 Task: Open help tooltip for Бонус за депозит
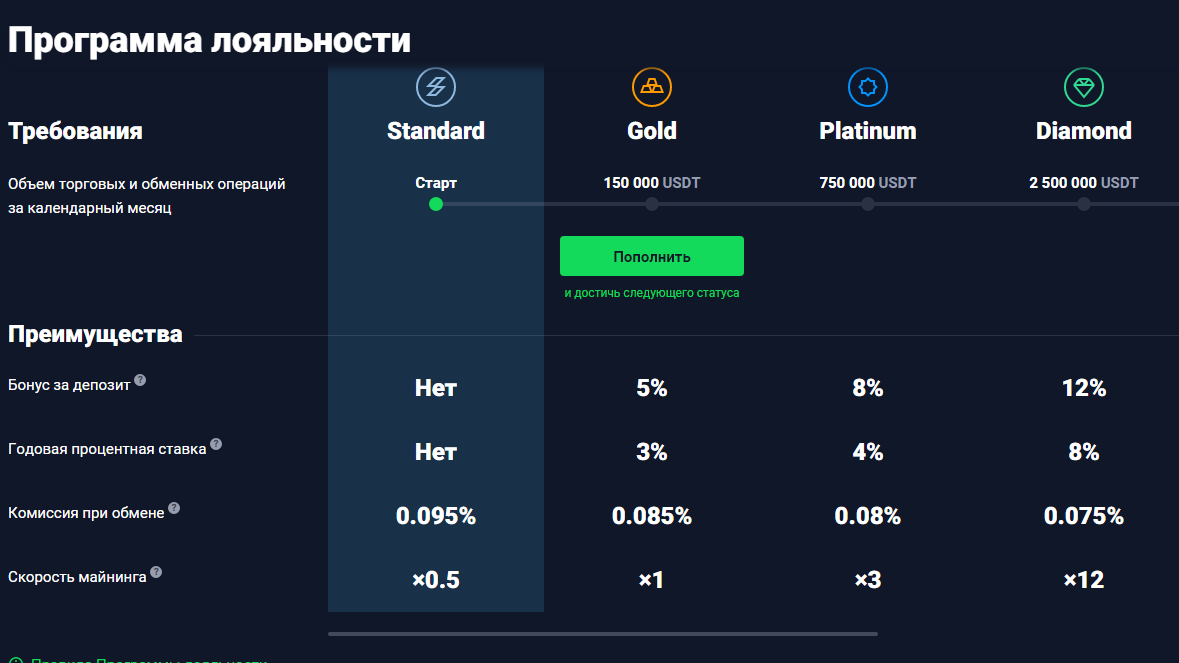click(140, 380)
